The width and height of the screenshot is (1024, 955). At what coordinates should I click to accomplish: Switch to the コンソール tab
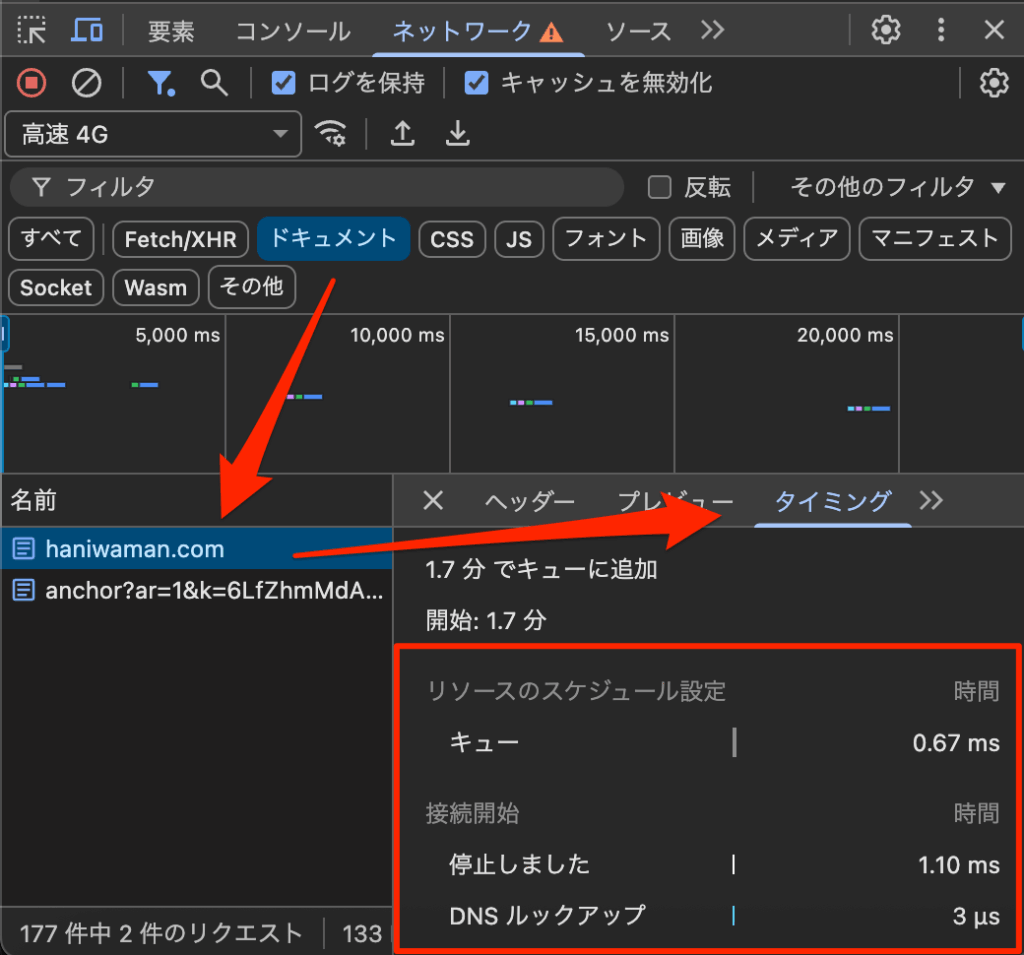[293, 31]
